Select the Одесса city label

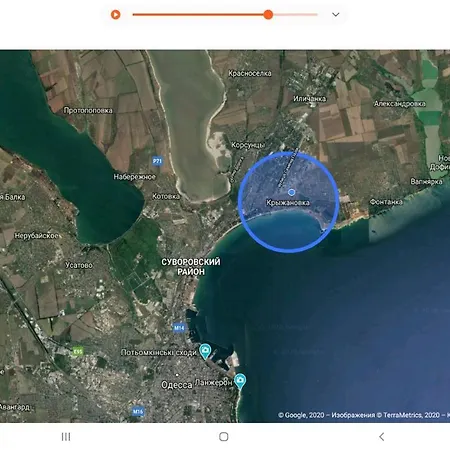[x=176, y=385]
